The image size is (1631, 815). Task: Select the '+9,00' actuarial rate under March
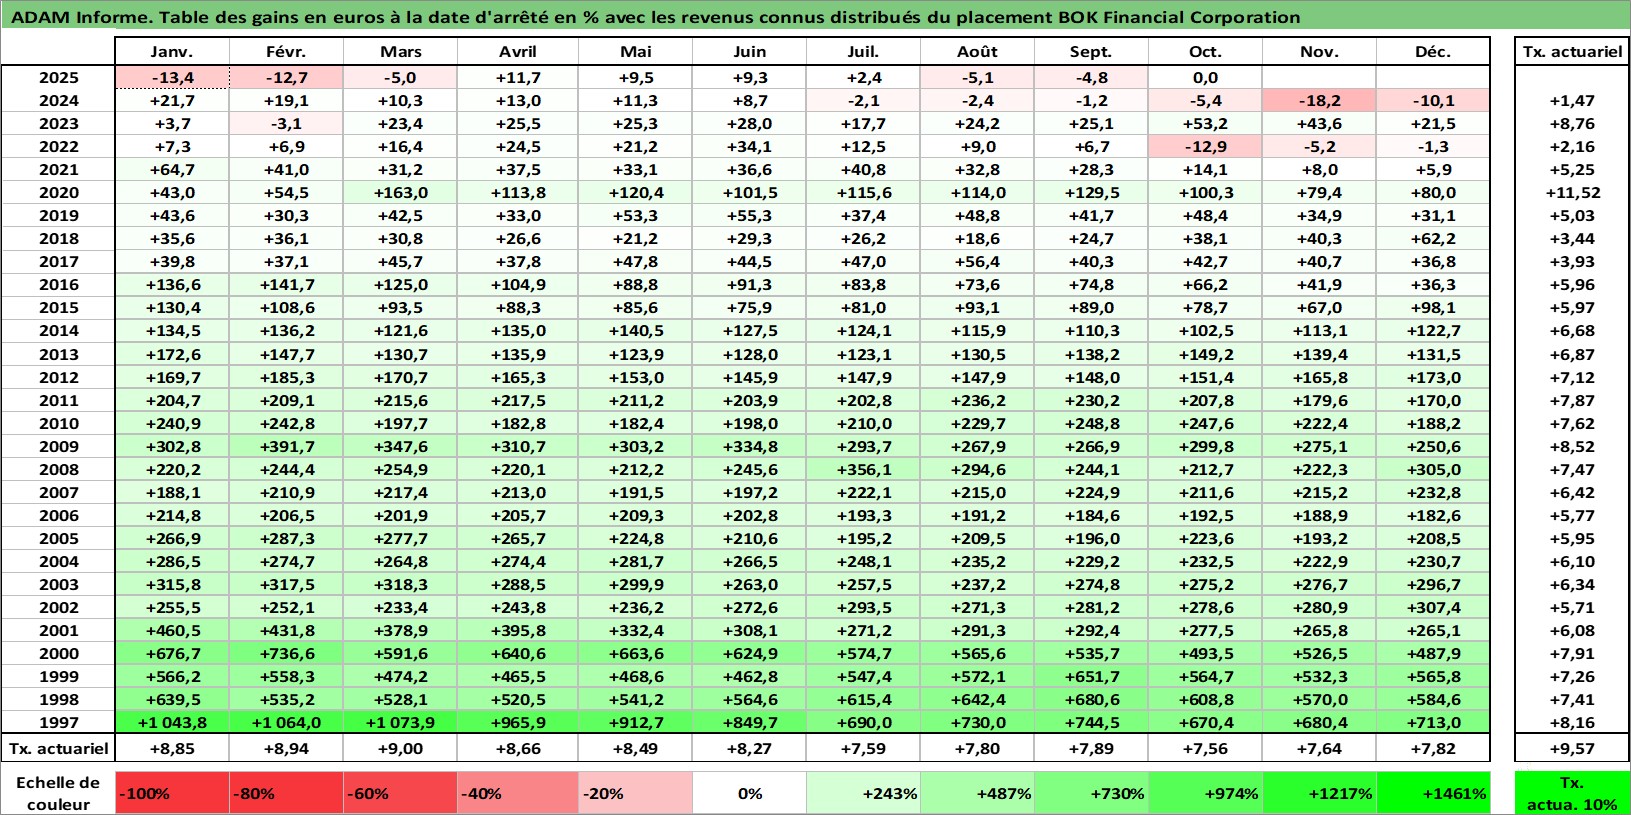400,748
